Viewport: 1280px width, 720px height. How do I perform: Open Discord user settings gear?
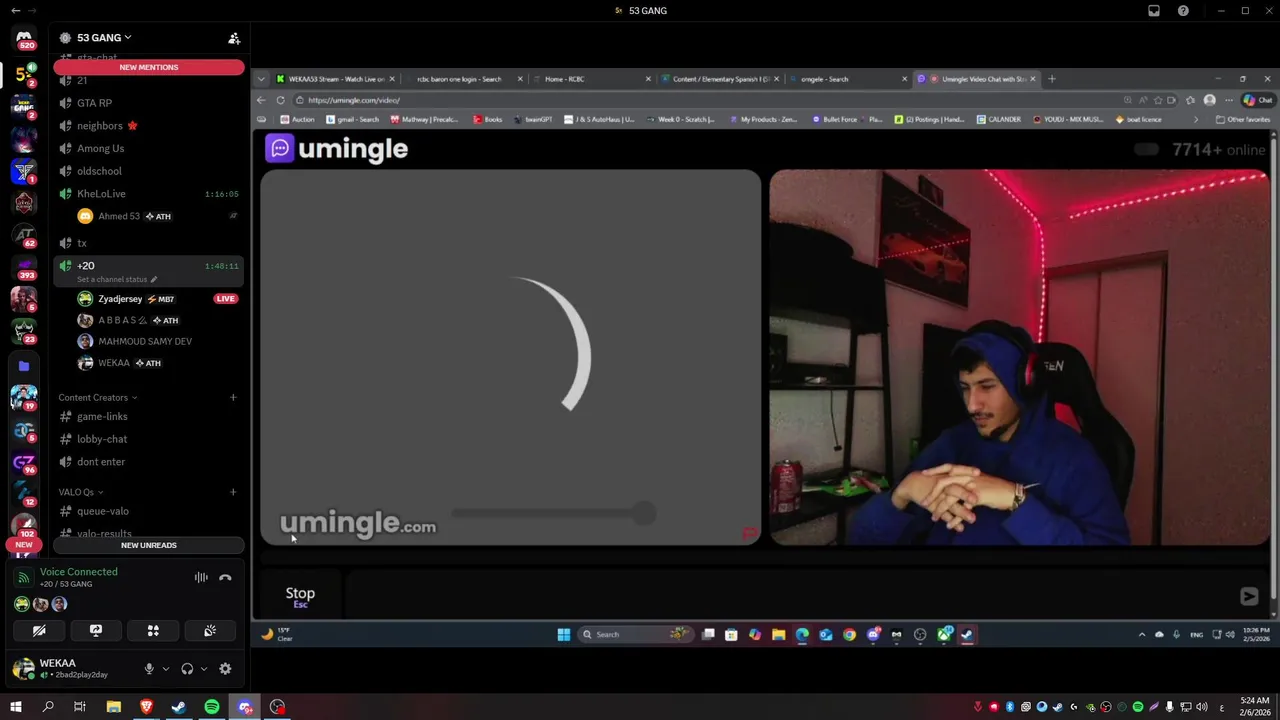pyautogui.click(x=225, y=669)
